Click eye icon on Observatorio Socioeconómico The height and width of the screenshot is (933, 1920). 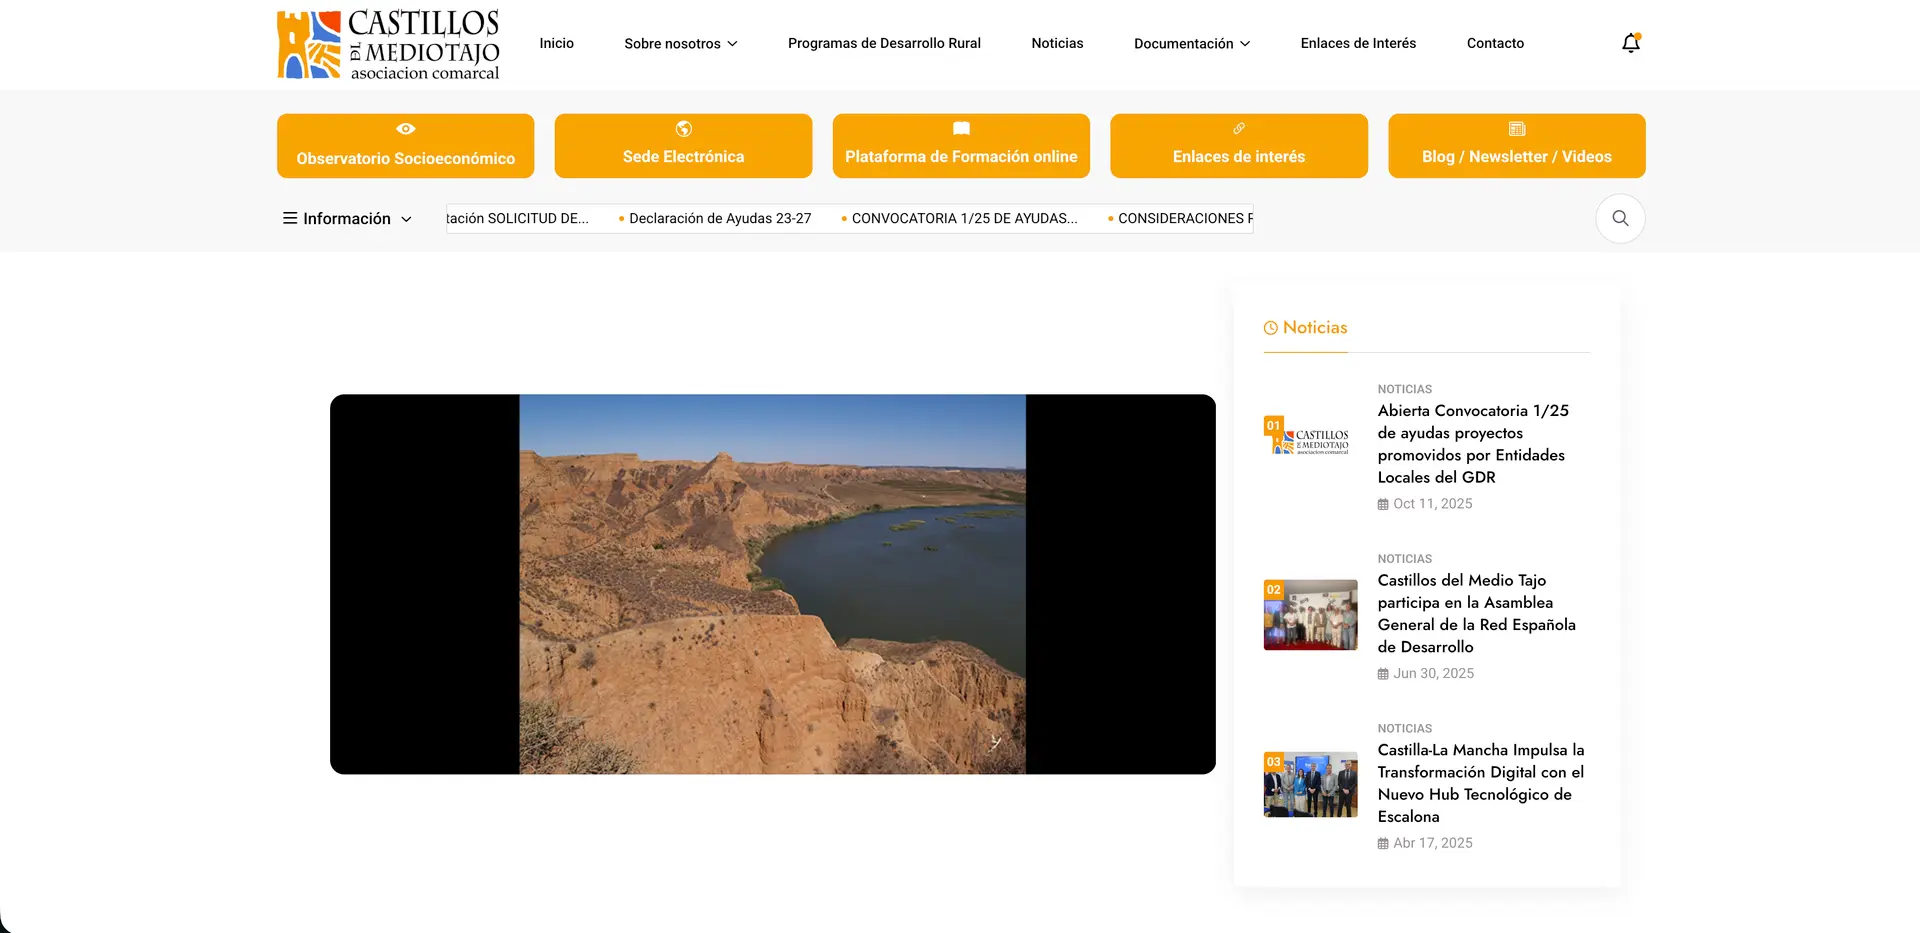[x=405, y=129]
